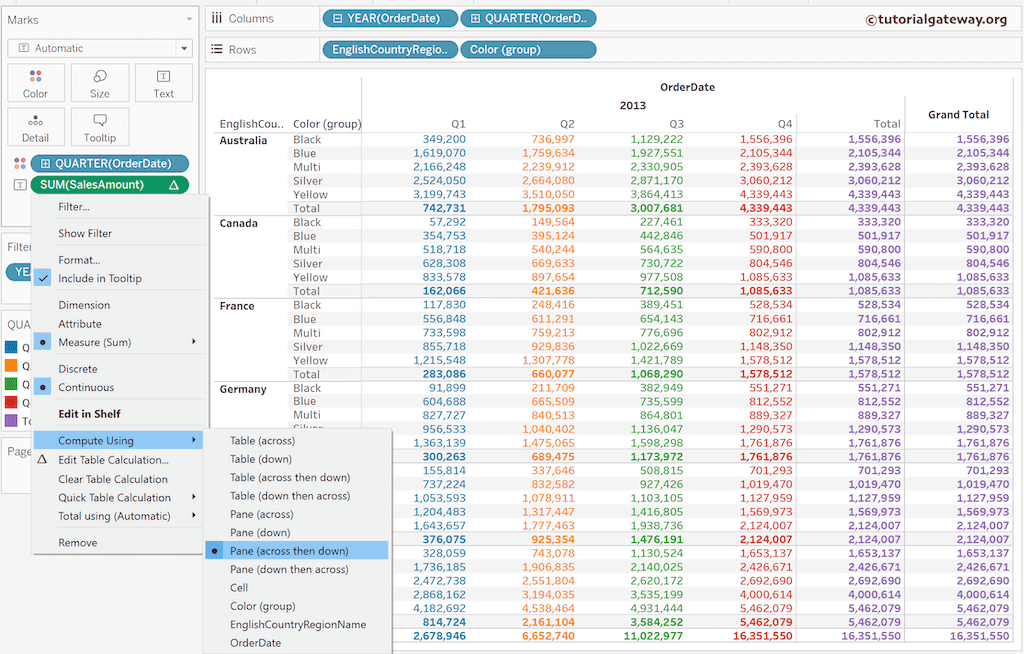Click the Edit in Shelf option
Image resolution: width=1024 pixels, height=654 pixels.
93,413
